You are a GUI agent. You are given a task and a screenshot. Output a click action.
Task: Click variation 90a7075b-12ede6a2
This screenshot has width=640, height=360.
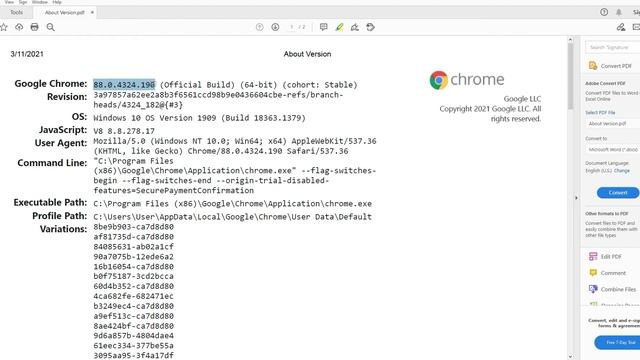[x=133, y=257]
